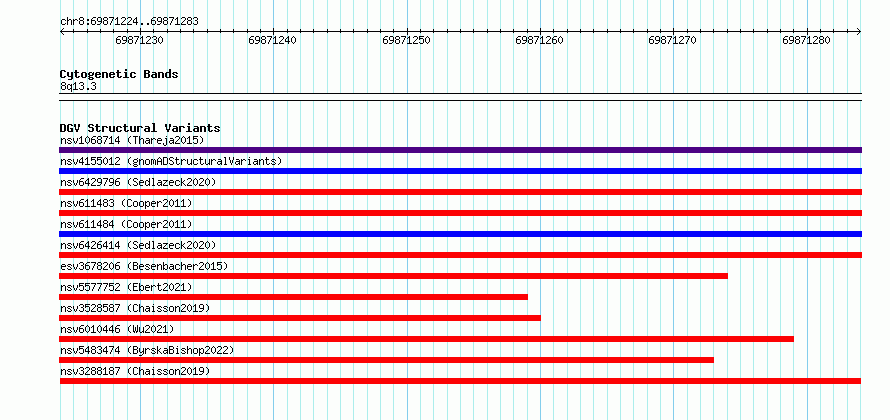Click the right arrowhead of the coordinate ruler

(859, 32)
